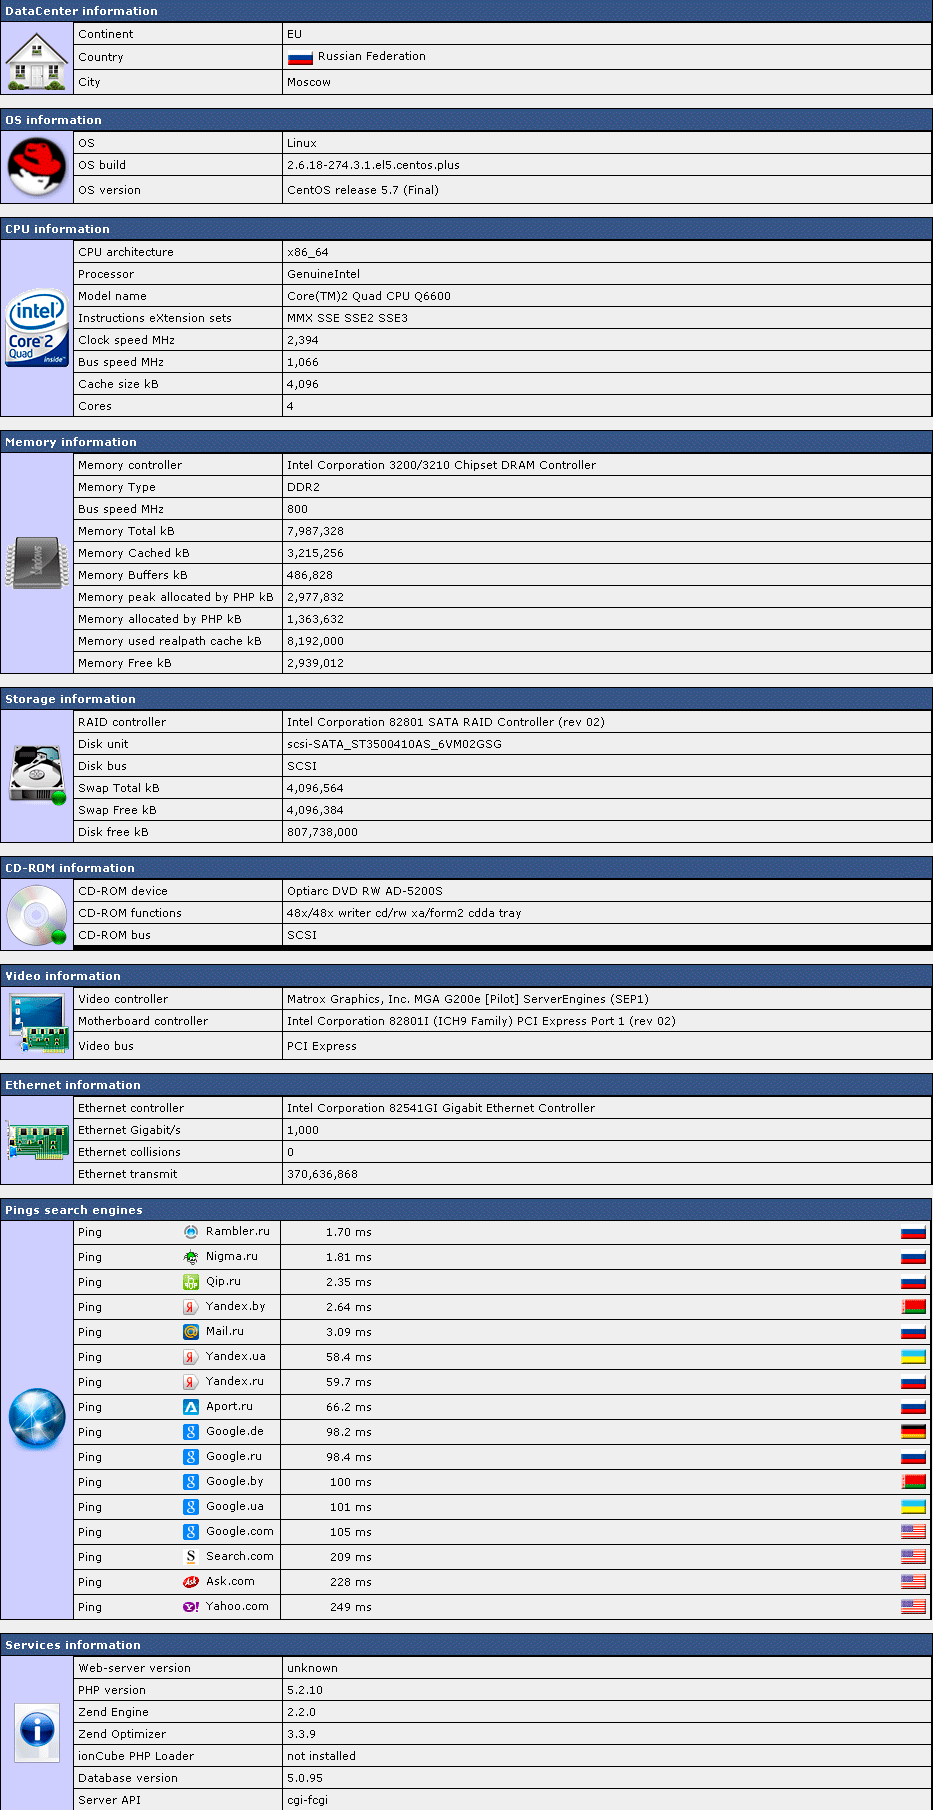The height and width of the screenshot is (1810, 933).
Task: Select the Memory Total value 7,987,328
Action: [315, 532]
